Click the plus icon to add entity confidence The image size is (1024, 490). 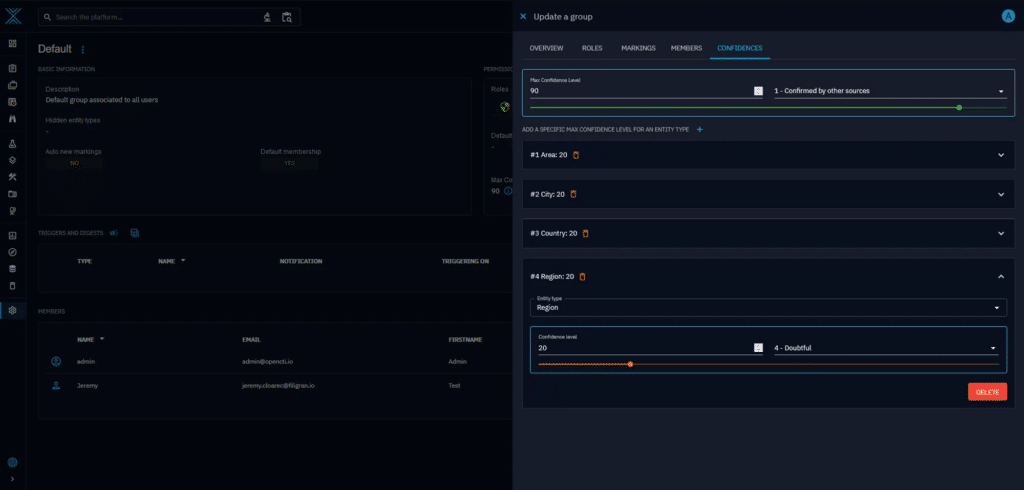pyautogui.click(x=700, y=130)
